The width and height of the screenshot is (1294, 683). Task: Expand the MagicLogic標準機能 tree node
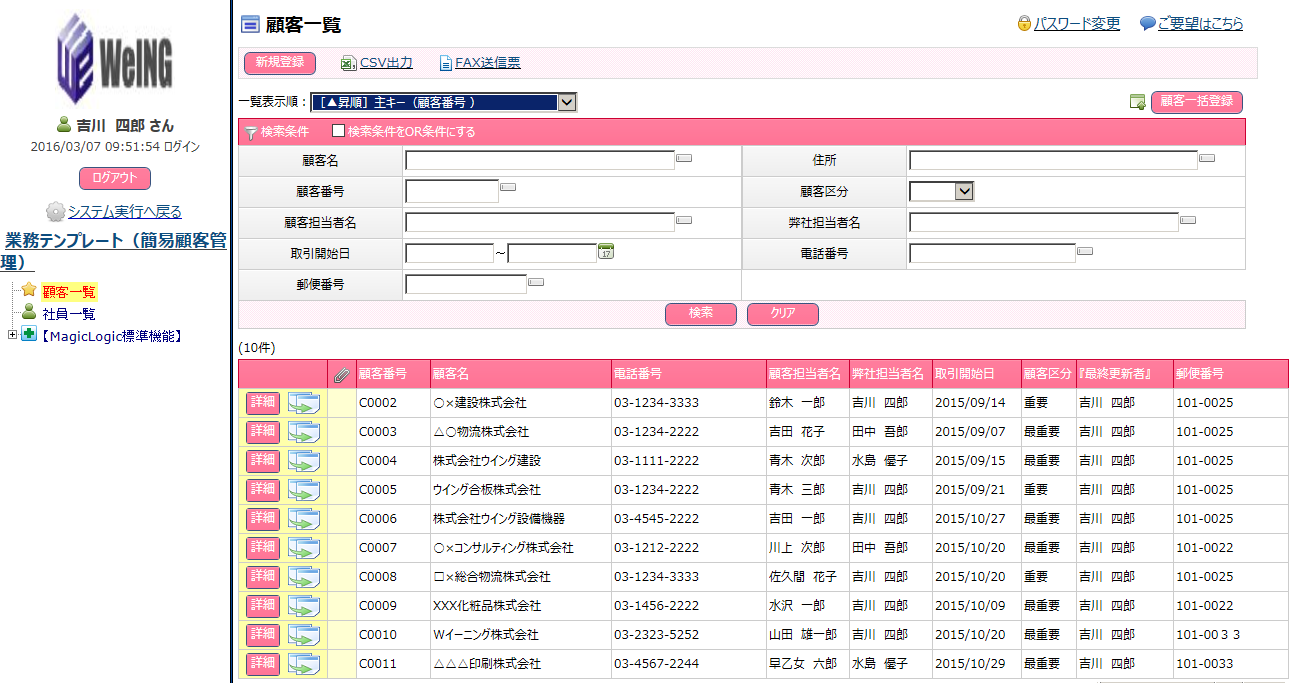click(12, 335)
